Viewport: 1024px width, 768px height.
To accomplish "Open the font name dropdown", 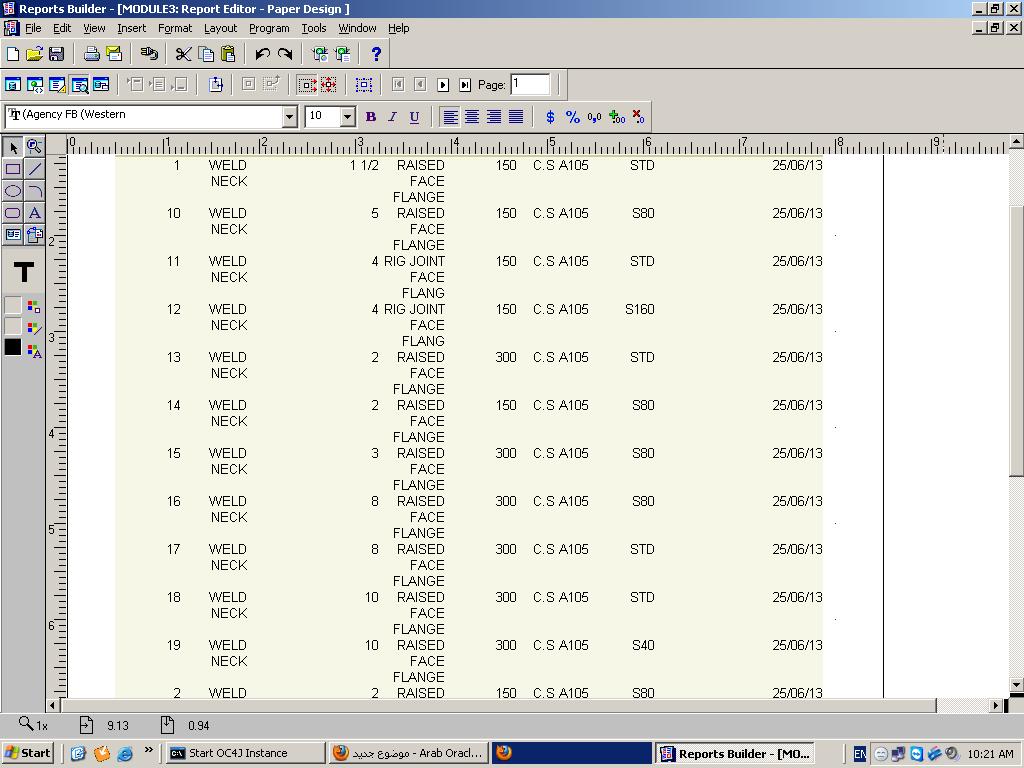I will tap(289, 117).
